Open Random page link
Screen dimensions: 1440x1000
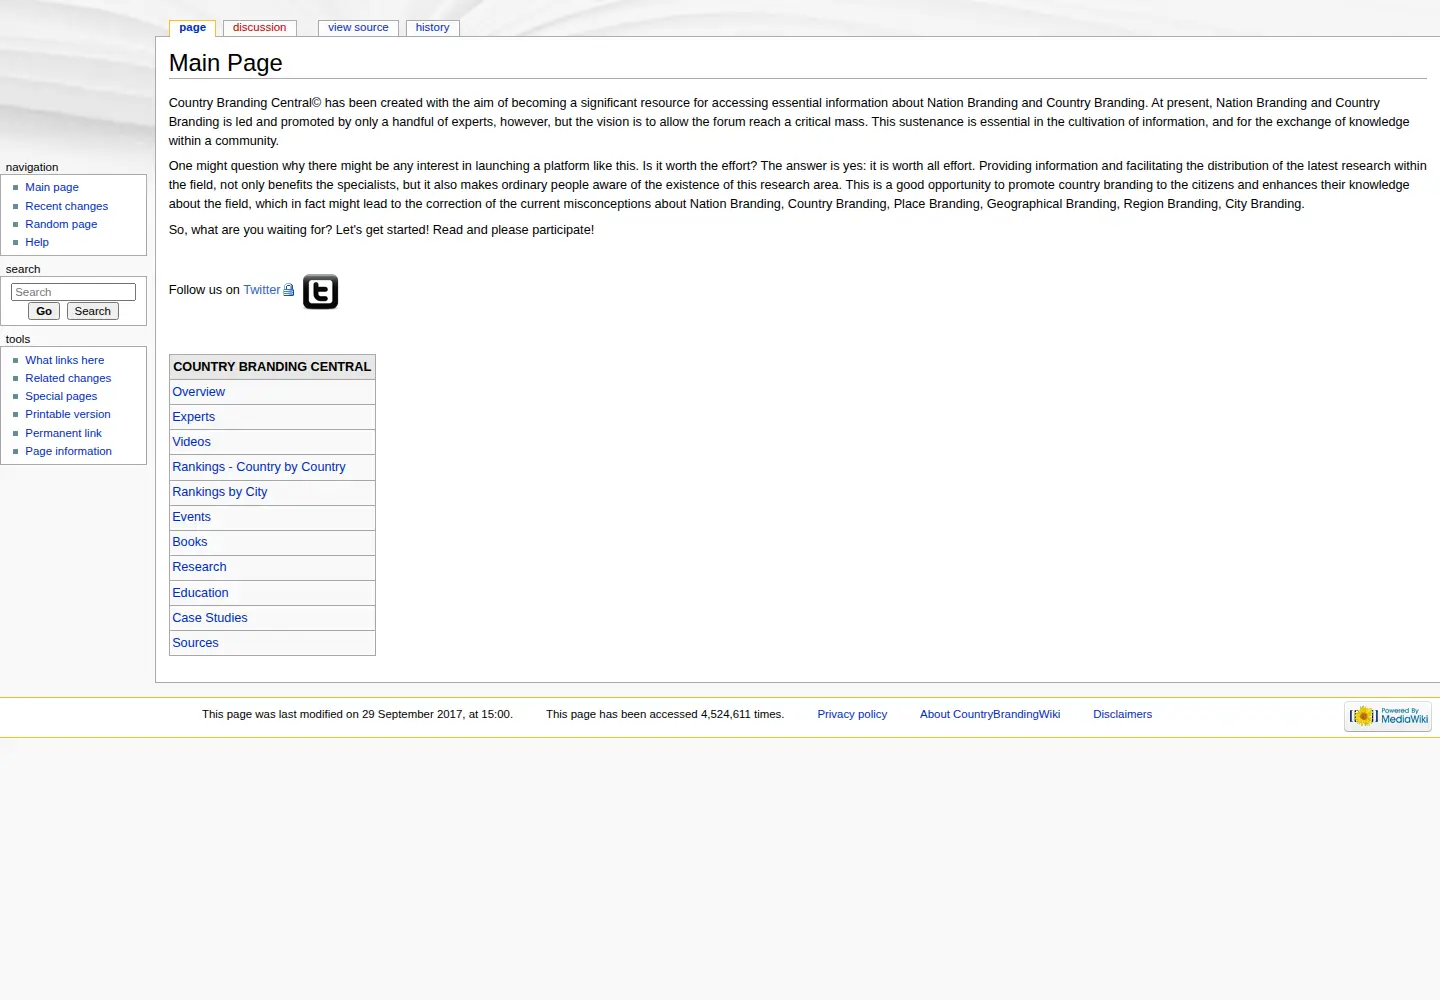pos(61,224)
